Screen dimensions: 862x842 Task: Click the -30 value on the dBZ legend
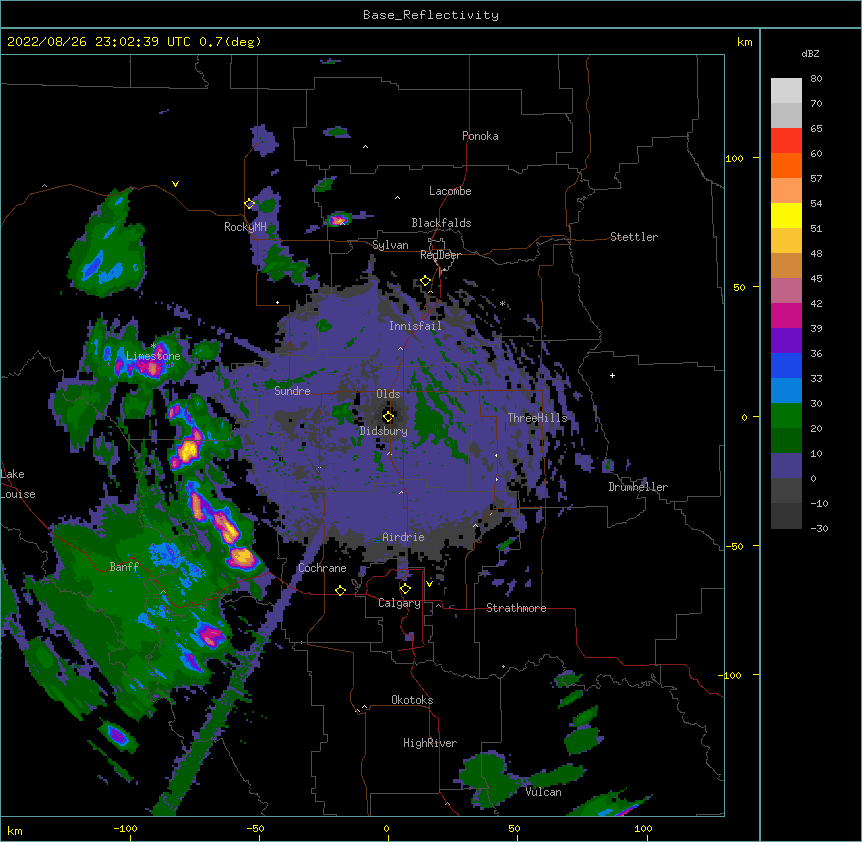tap(819, 529)
